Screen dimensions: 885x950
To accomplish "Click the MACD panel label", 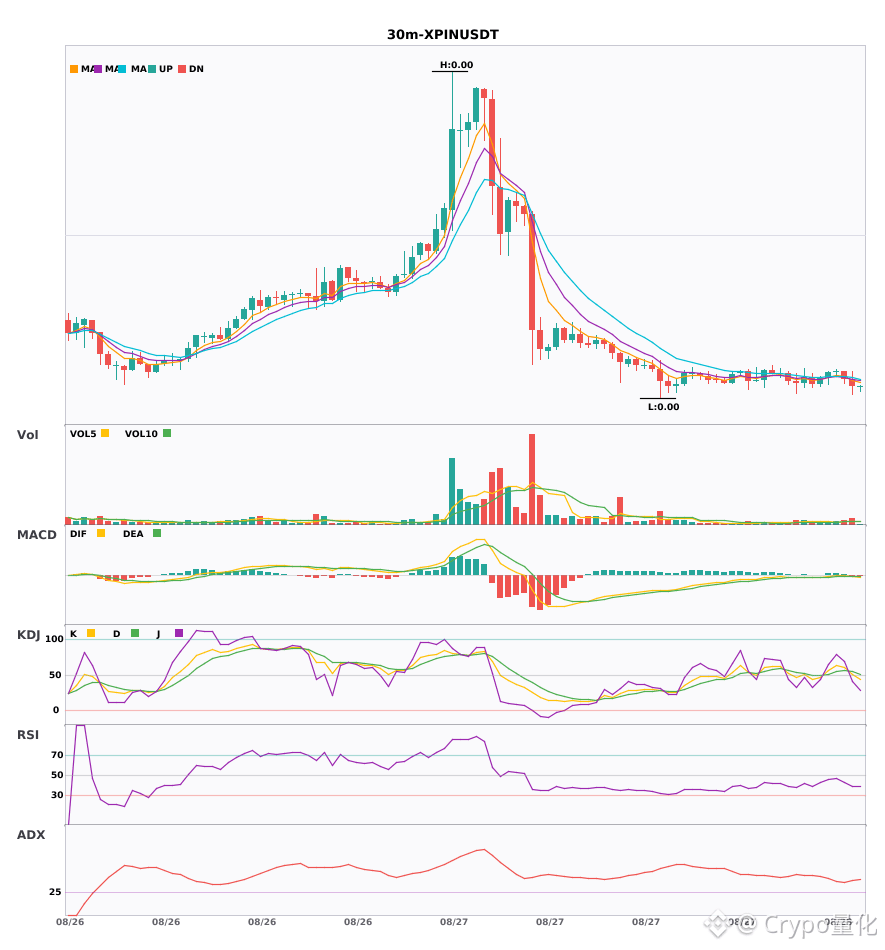I will [36, 534].
